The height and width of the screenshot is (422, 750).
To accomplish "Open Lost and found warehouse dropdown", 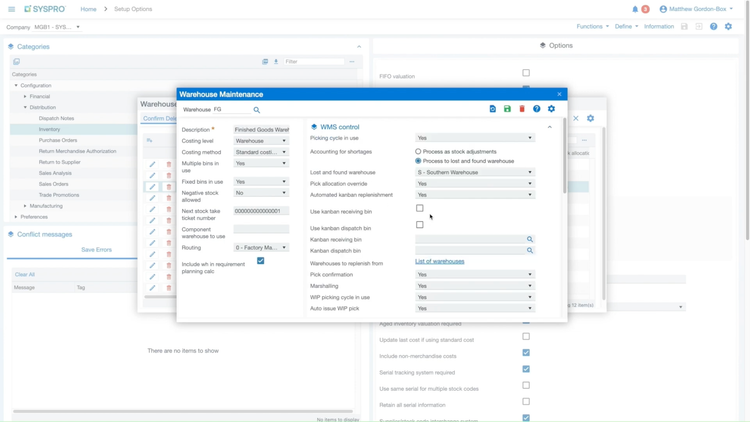I will click(x=475, y=172).
